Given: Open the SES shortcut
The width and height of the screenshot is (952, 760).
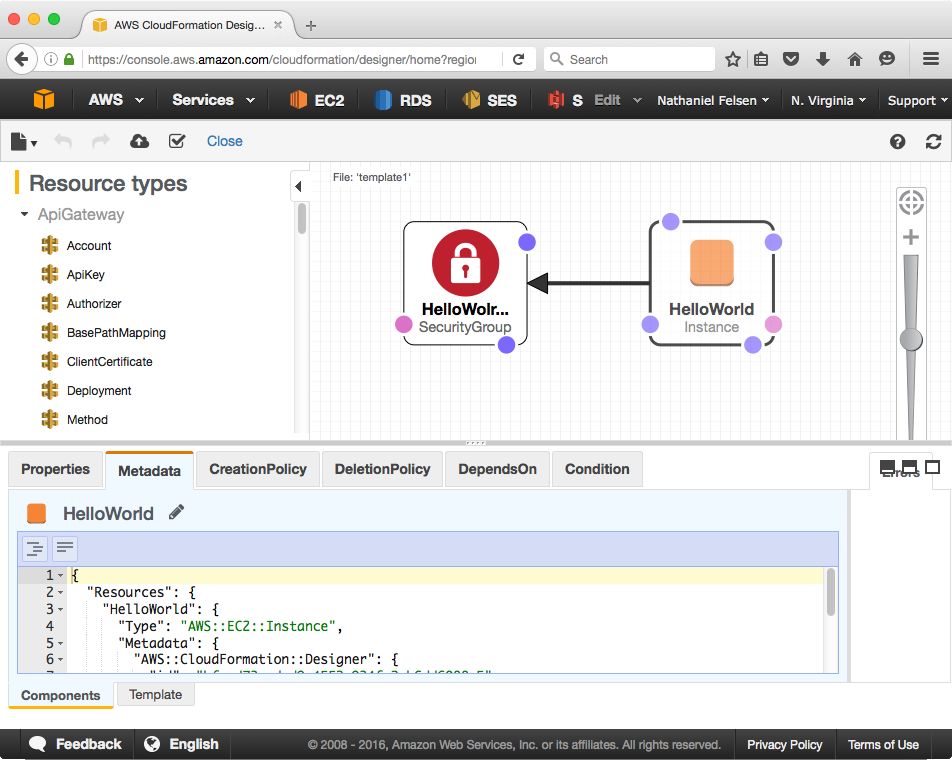Looking at the screenshot, I should (489, 100).
